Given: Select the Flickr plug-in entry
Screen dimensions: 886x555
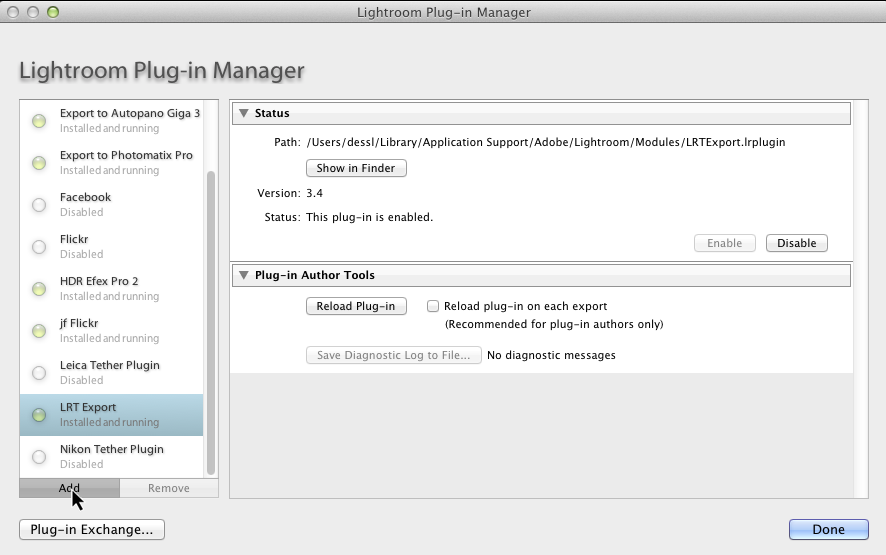Looking at the screenshot, I should 111,246.
